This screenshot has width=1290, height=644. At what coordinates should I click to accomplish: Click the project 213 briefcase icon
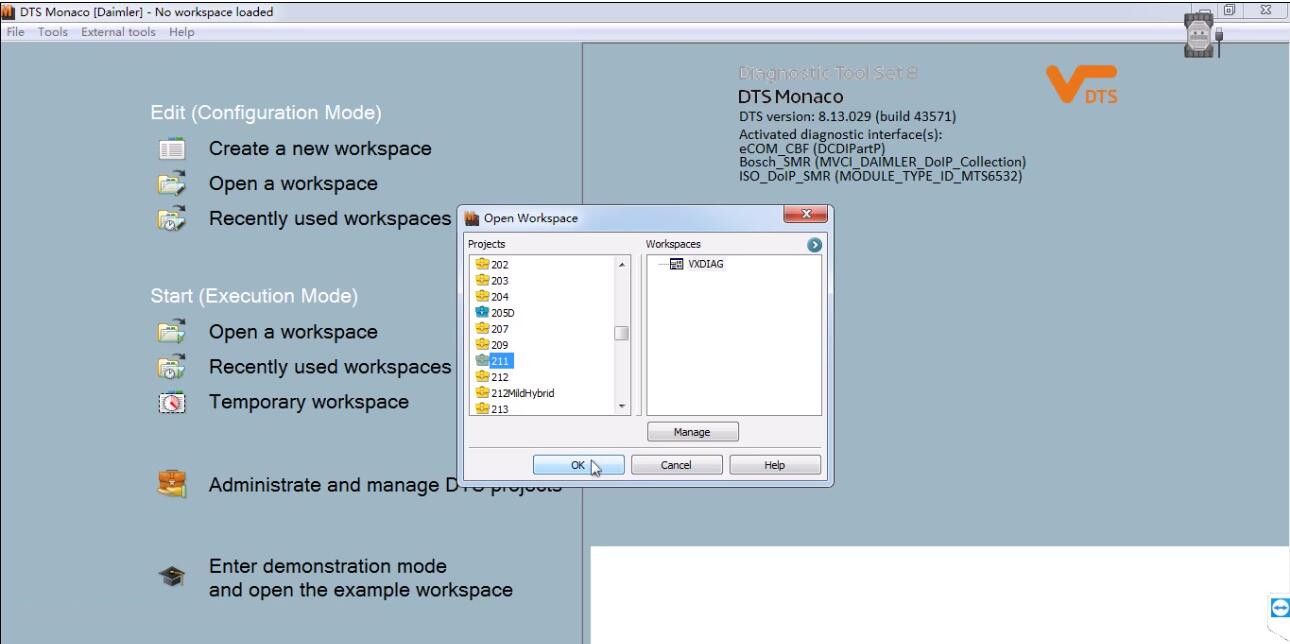[x=483, y=409]
